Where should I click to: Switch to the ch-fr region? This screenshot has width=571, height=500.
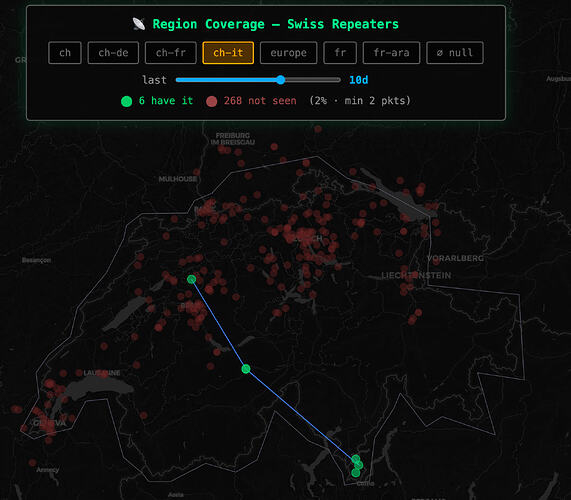click(x=171, y=53)
